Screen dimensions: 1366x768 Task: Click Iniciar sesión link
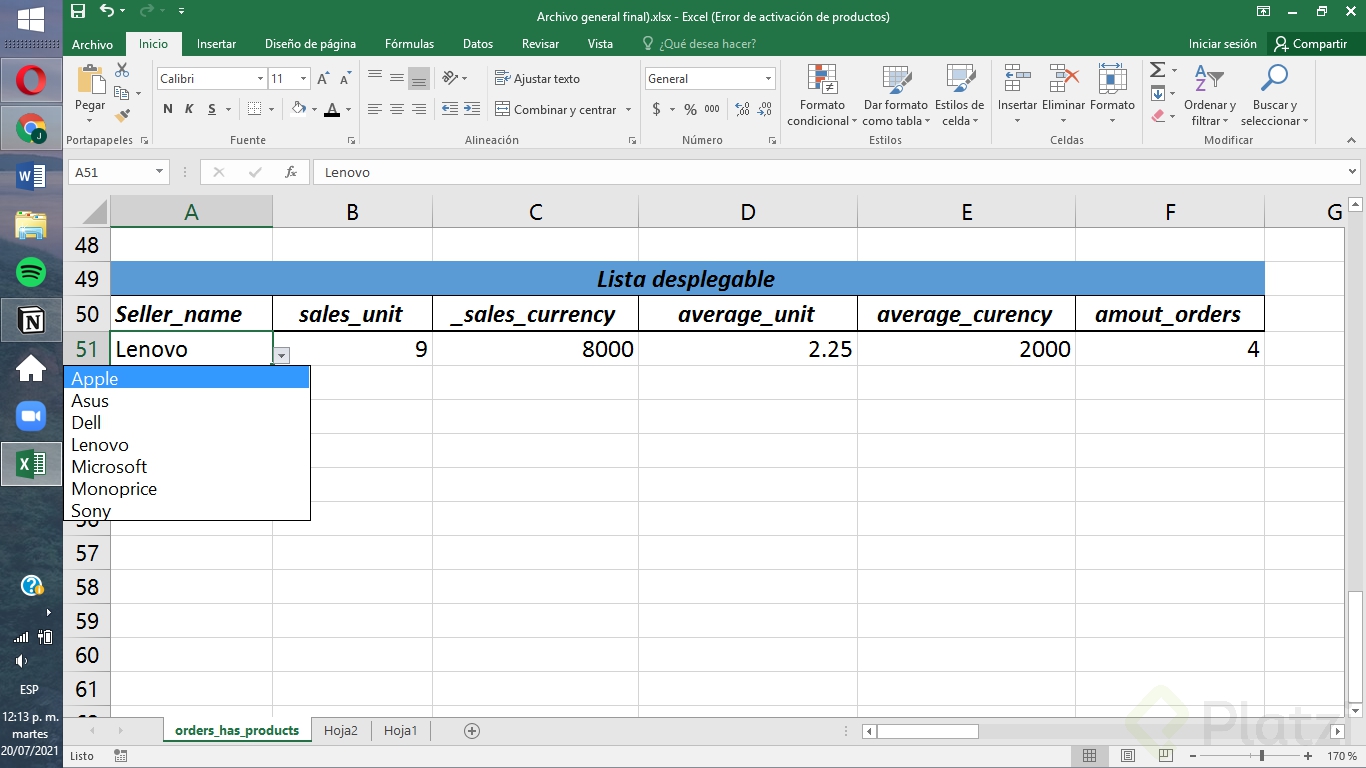1222,44
